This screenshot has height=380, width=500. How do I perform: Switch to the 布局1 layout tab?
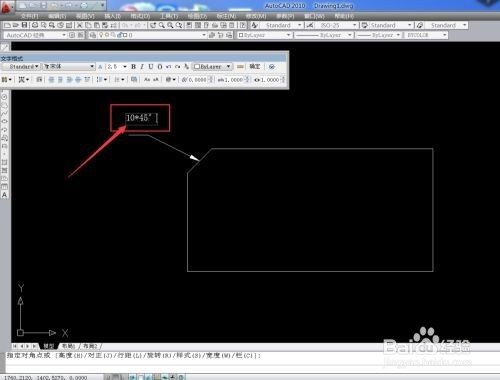coord(68,346)
